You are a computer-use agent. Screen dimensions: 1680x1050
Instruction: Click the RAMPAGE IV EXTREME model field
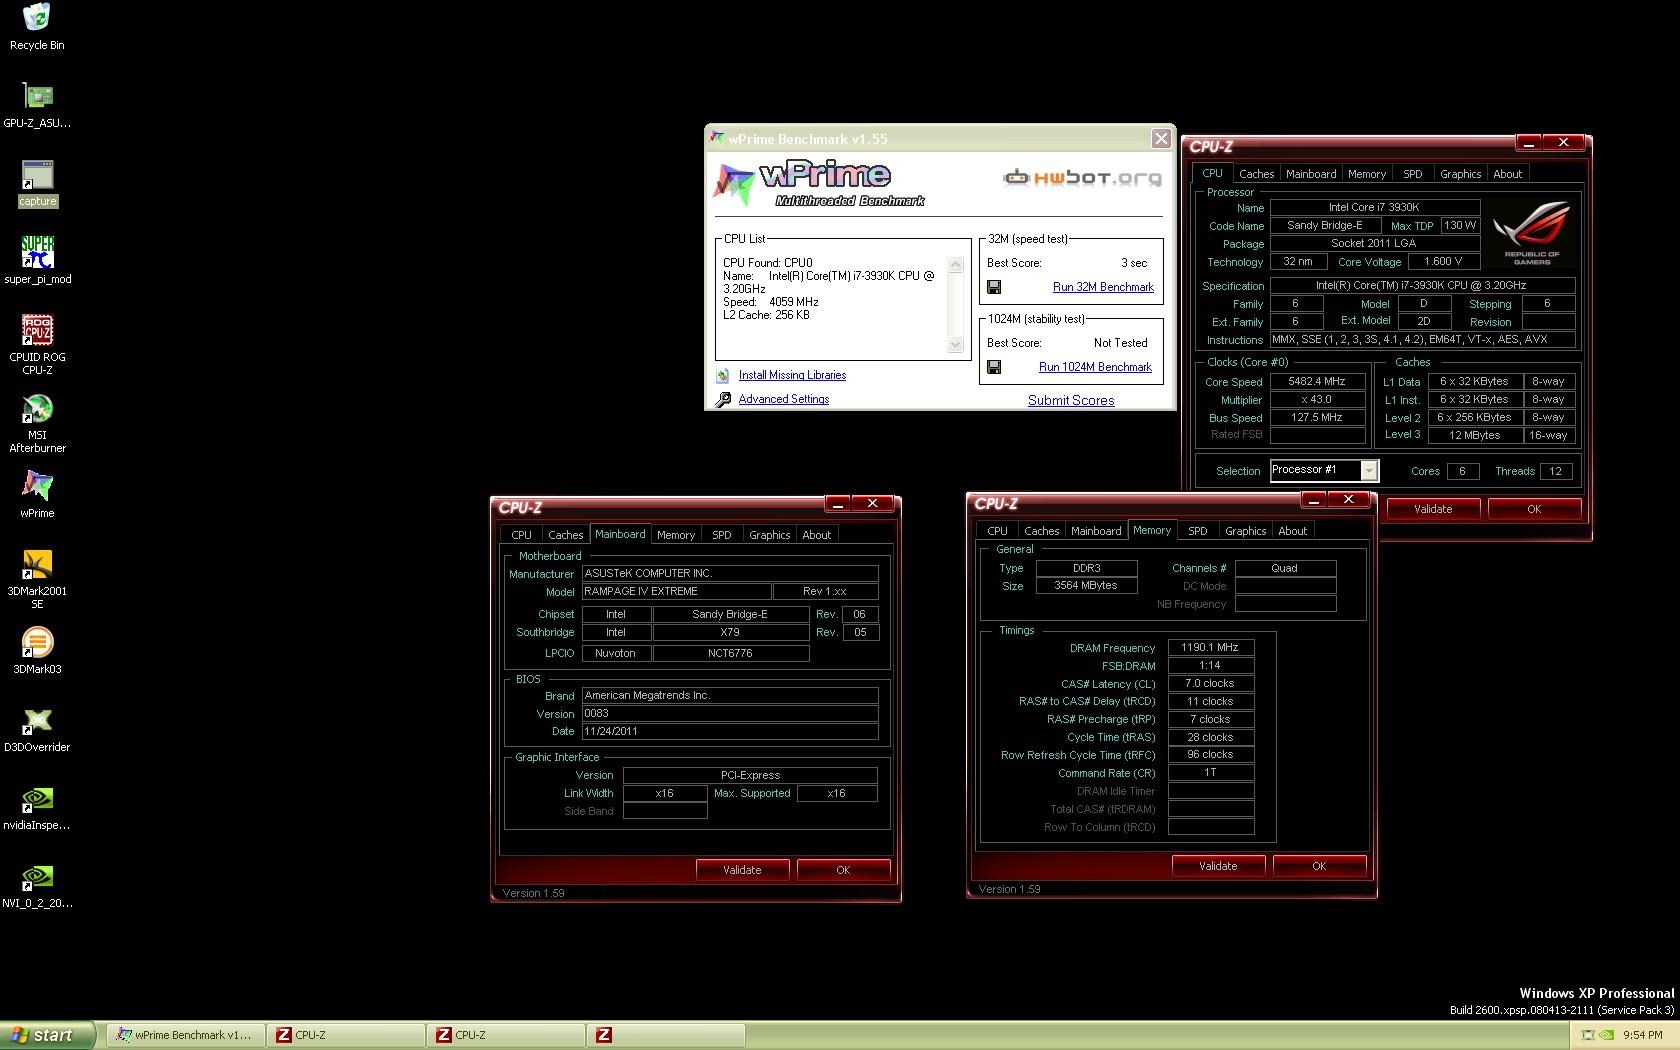click(x=676, y=591)
